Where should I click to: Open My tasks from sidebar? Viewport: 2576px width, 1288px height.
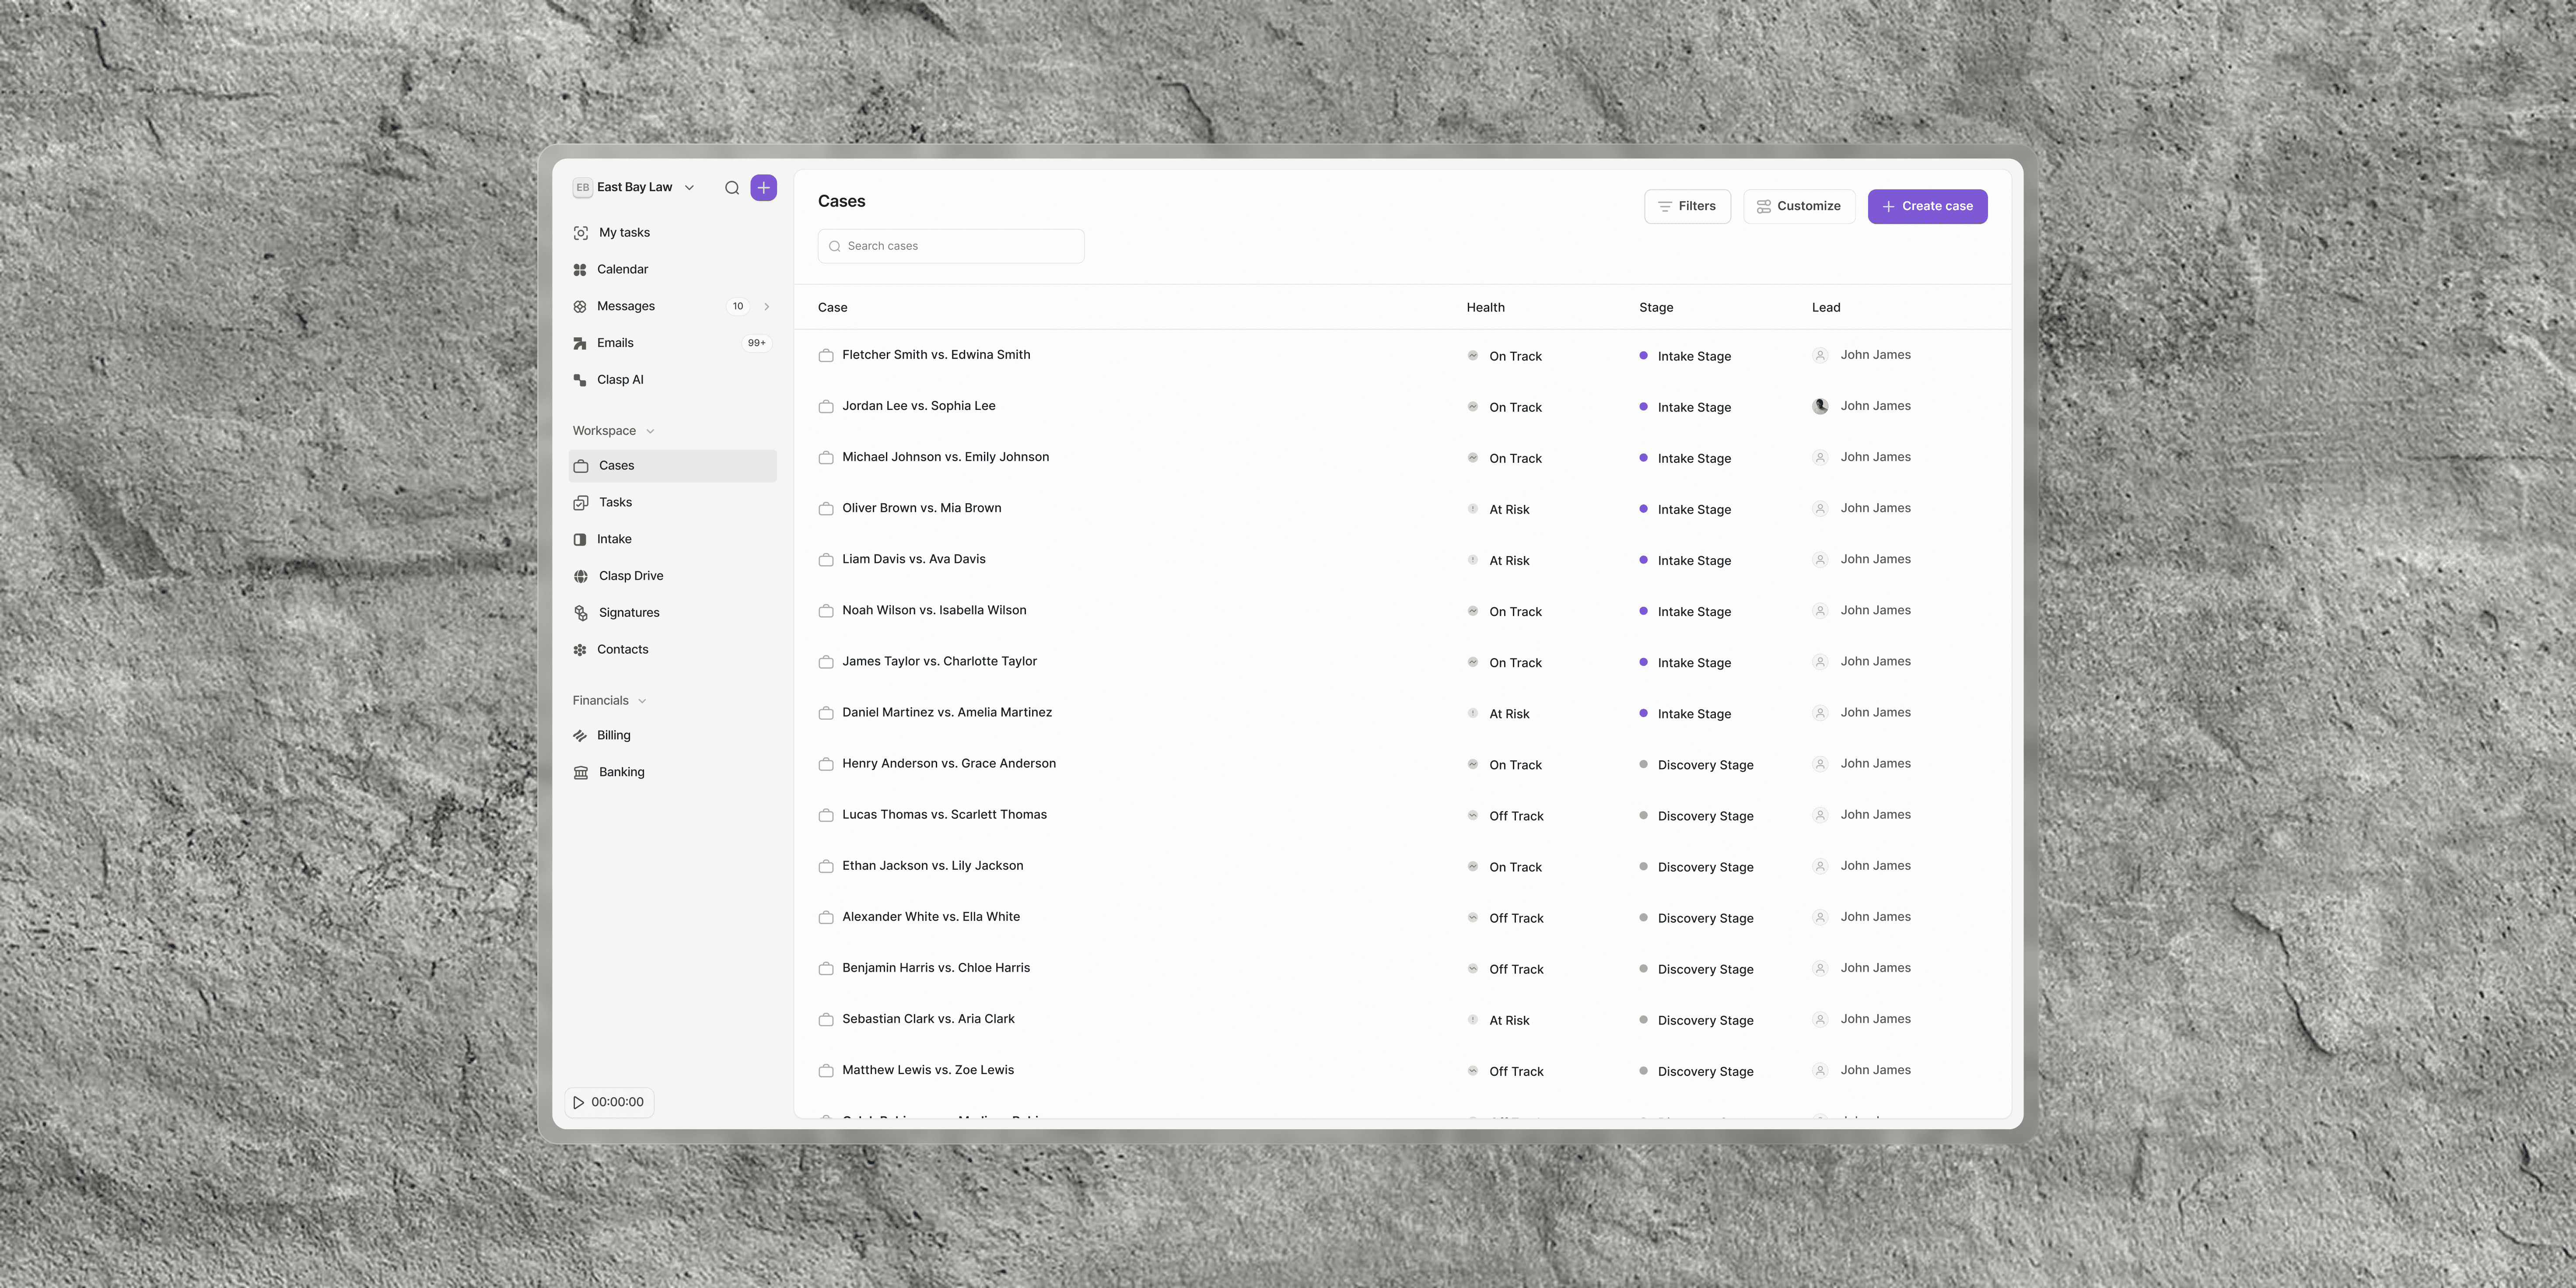pyautogui.click(x=624, y=232)
